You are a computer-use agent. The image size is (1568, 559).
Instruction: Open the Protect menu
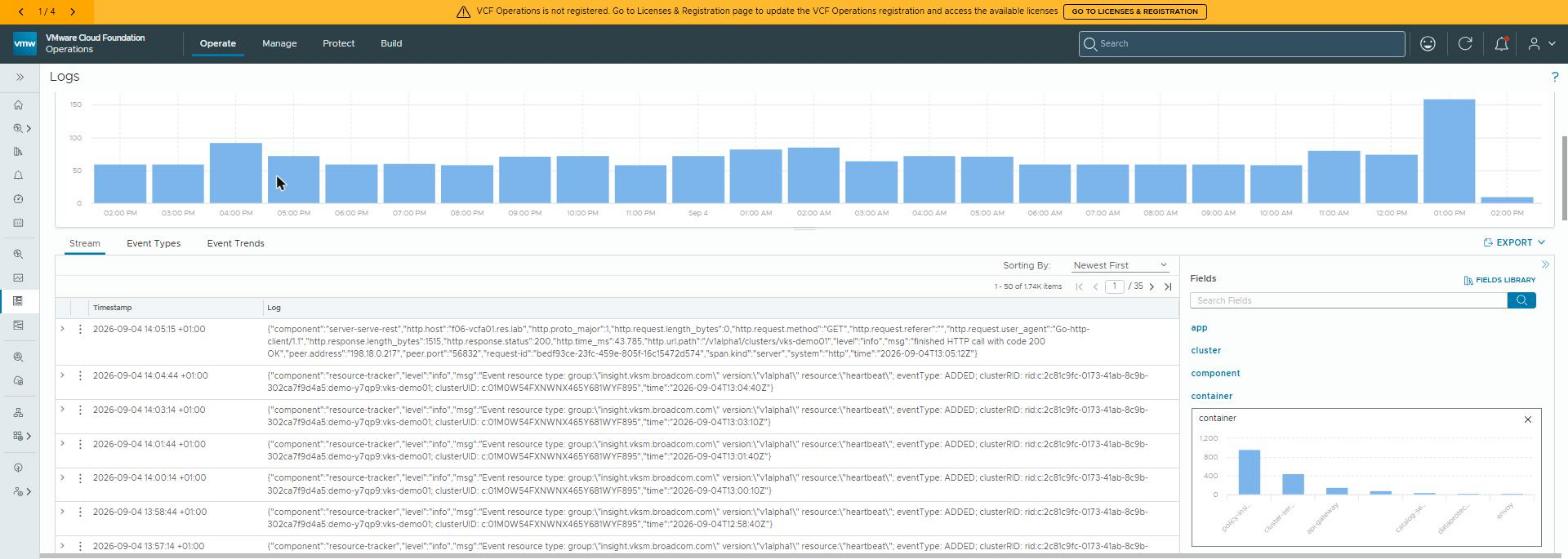pos(338,44)
